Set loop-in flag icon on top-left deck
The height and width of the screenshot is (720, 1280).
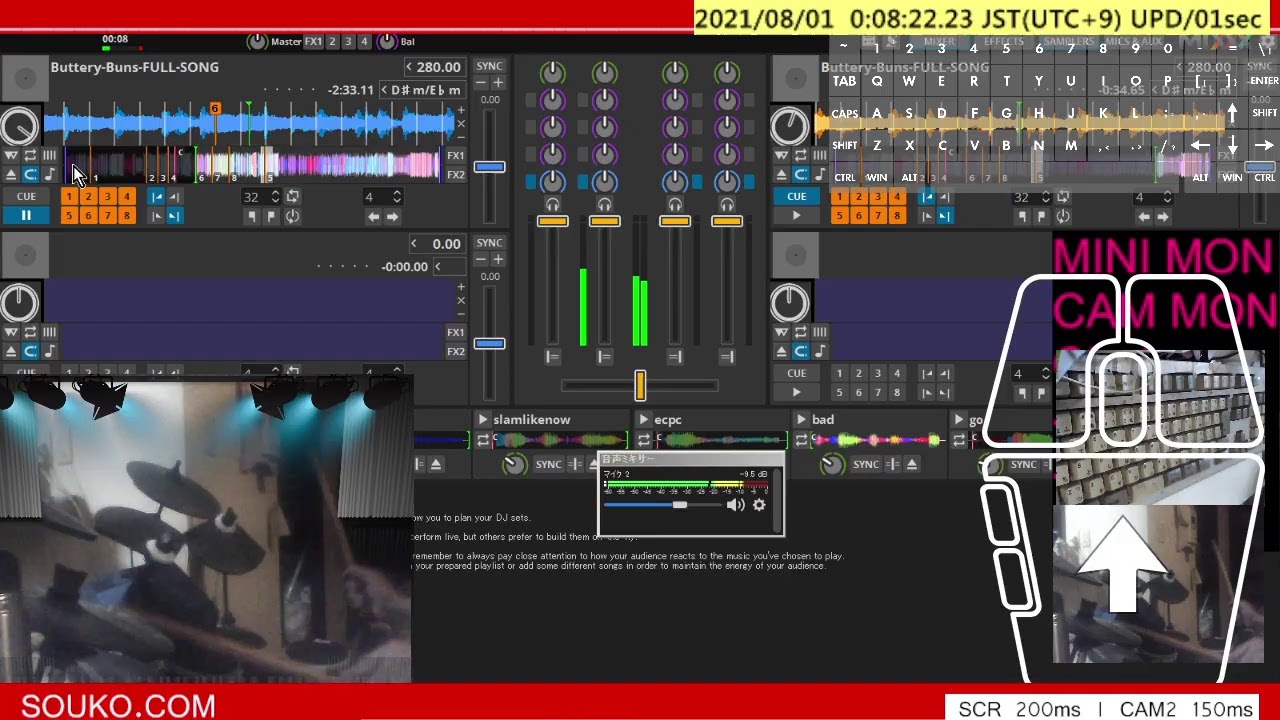[x=252, y=216]
